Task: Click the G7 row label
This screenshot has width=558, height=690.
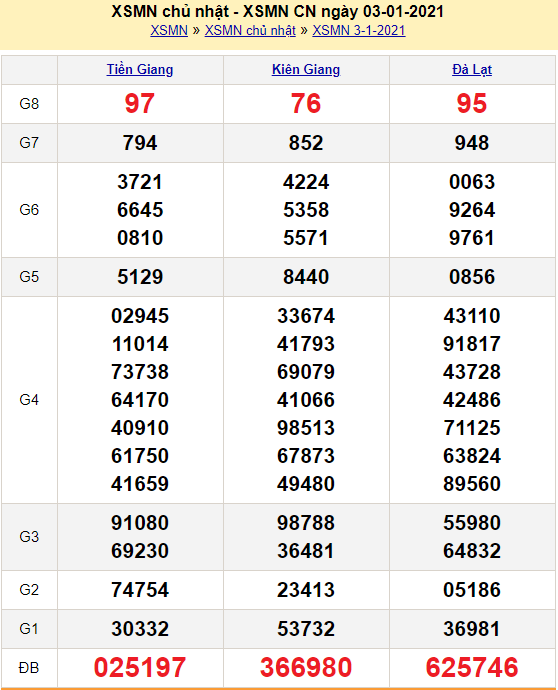Action: pos(29,143)
